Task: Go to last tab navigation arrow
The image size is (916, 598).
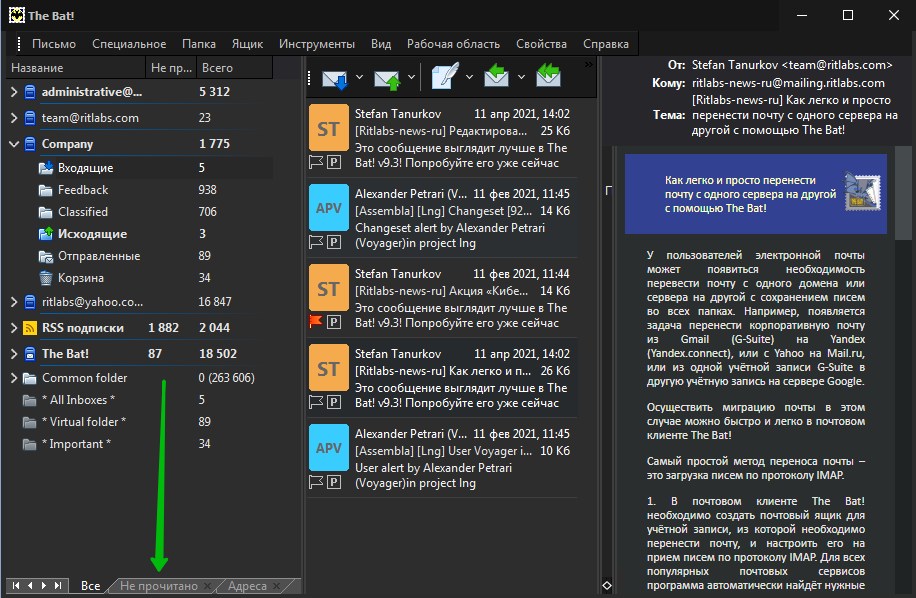Action: [x=58, y=585]
